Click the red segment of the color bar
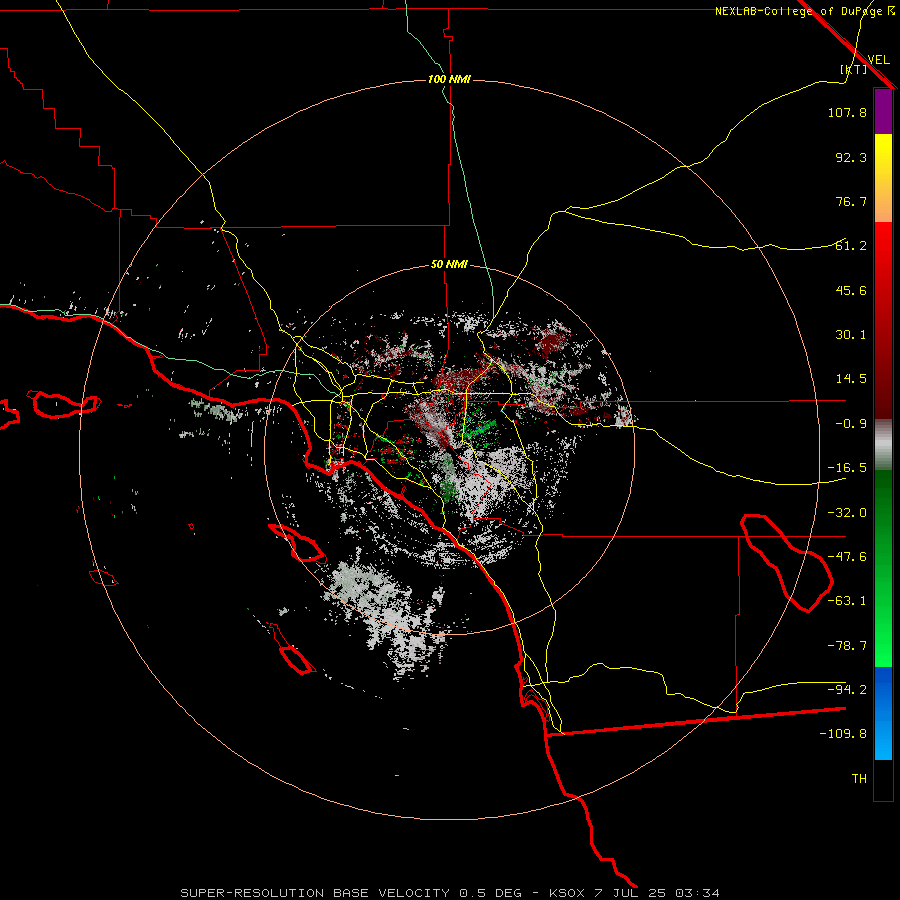This screenshot has width=900, height=900. tap(883, 320)
